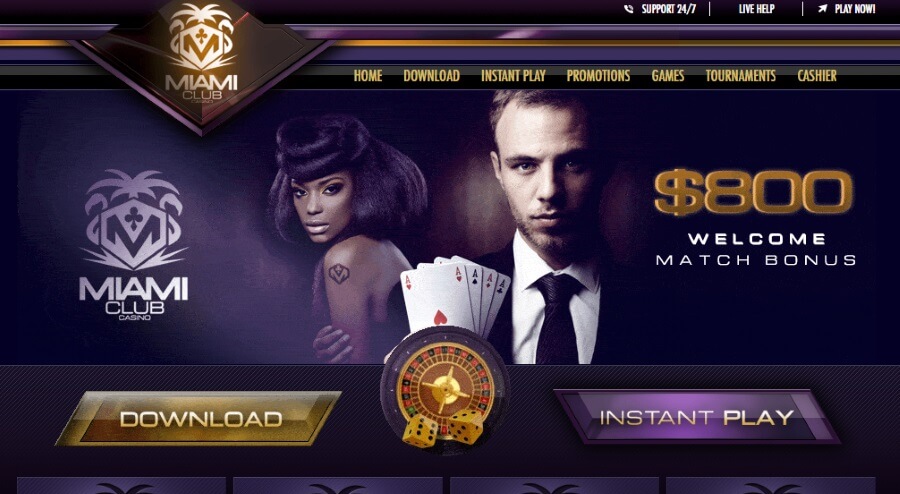Click the purple Instant Play button
900x494 pixels.
(x=697, y=417)
